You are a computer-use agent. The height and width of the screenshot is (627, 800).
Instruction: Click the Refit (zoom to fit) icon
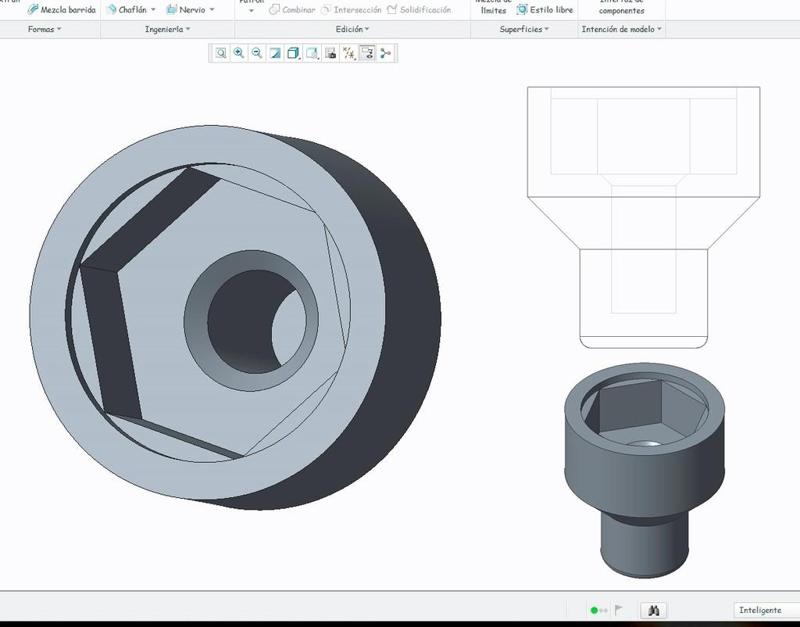tap(221, 53)
